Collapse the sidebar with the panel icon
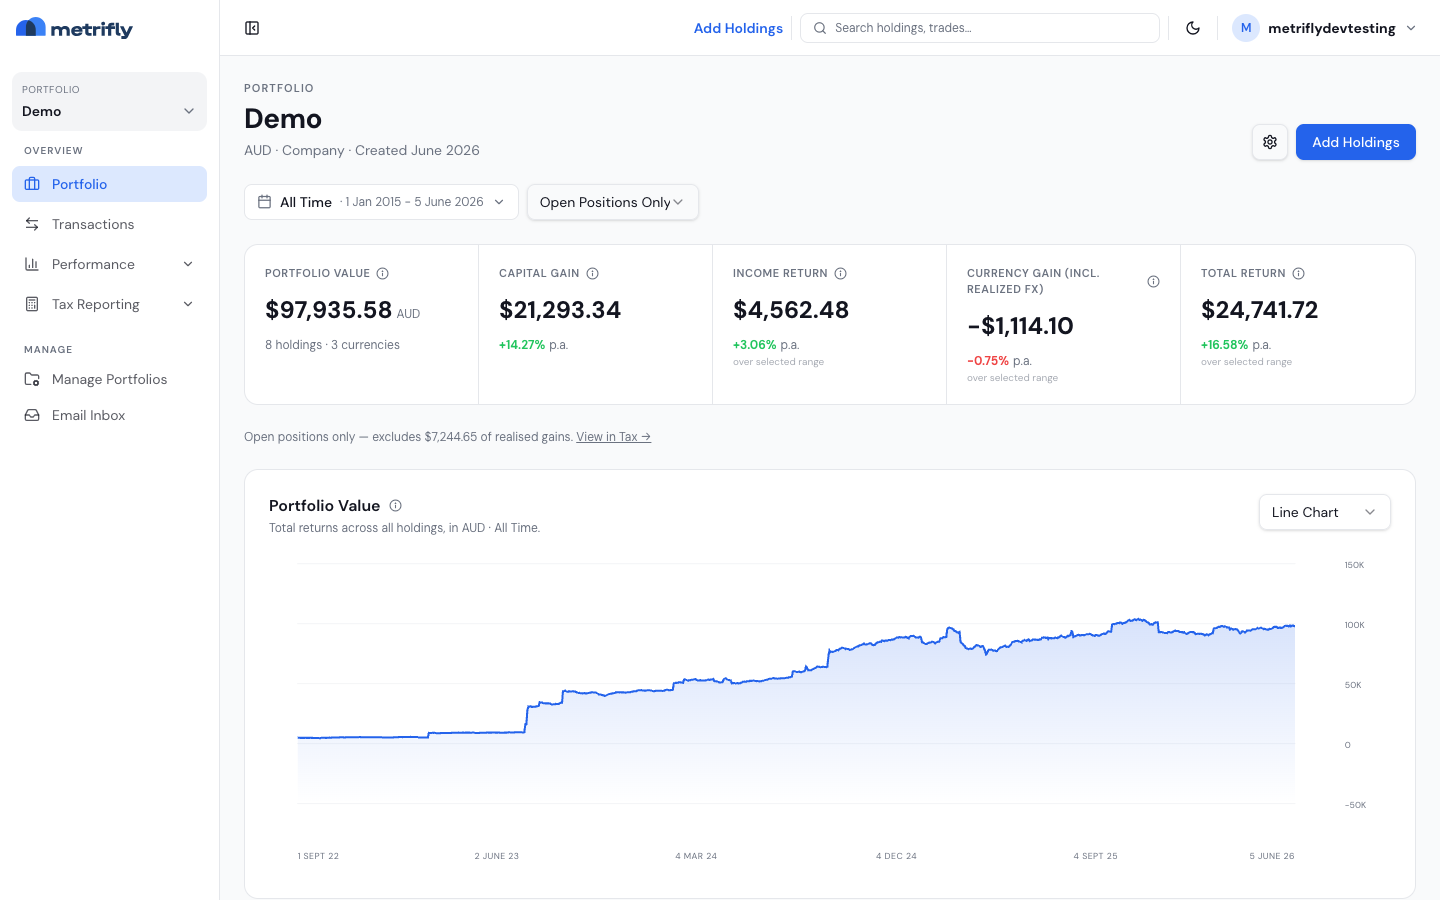The height and width of the screenshot is (900, 1440). pyautogui.click(x=252, y=28)
